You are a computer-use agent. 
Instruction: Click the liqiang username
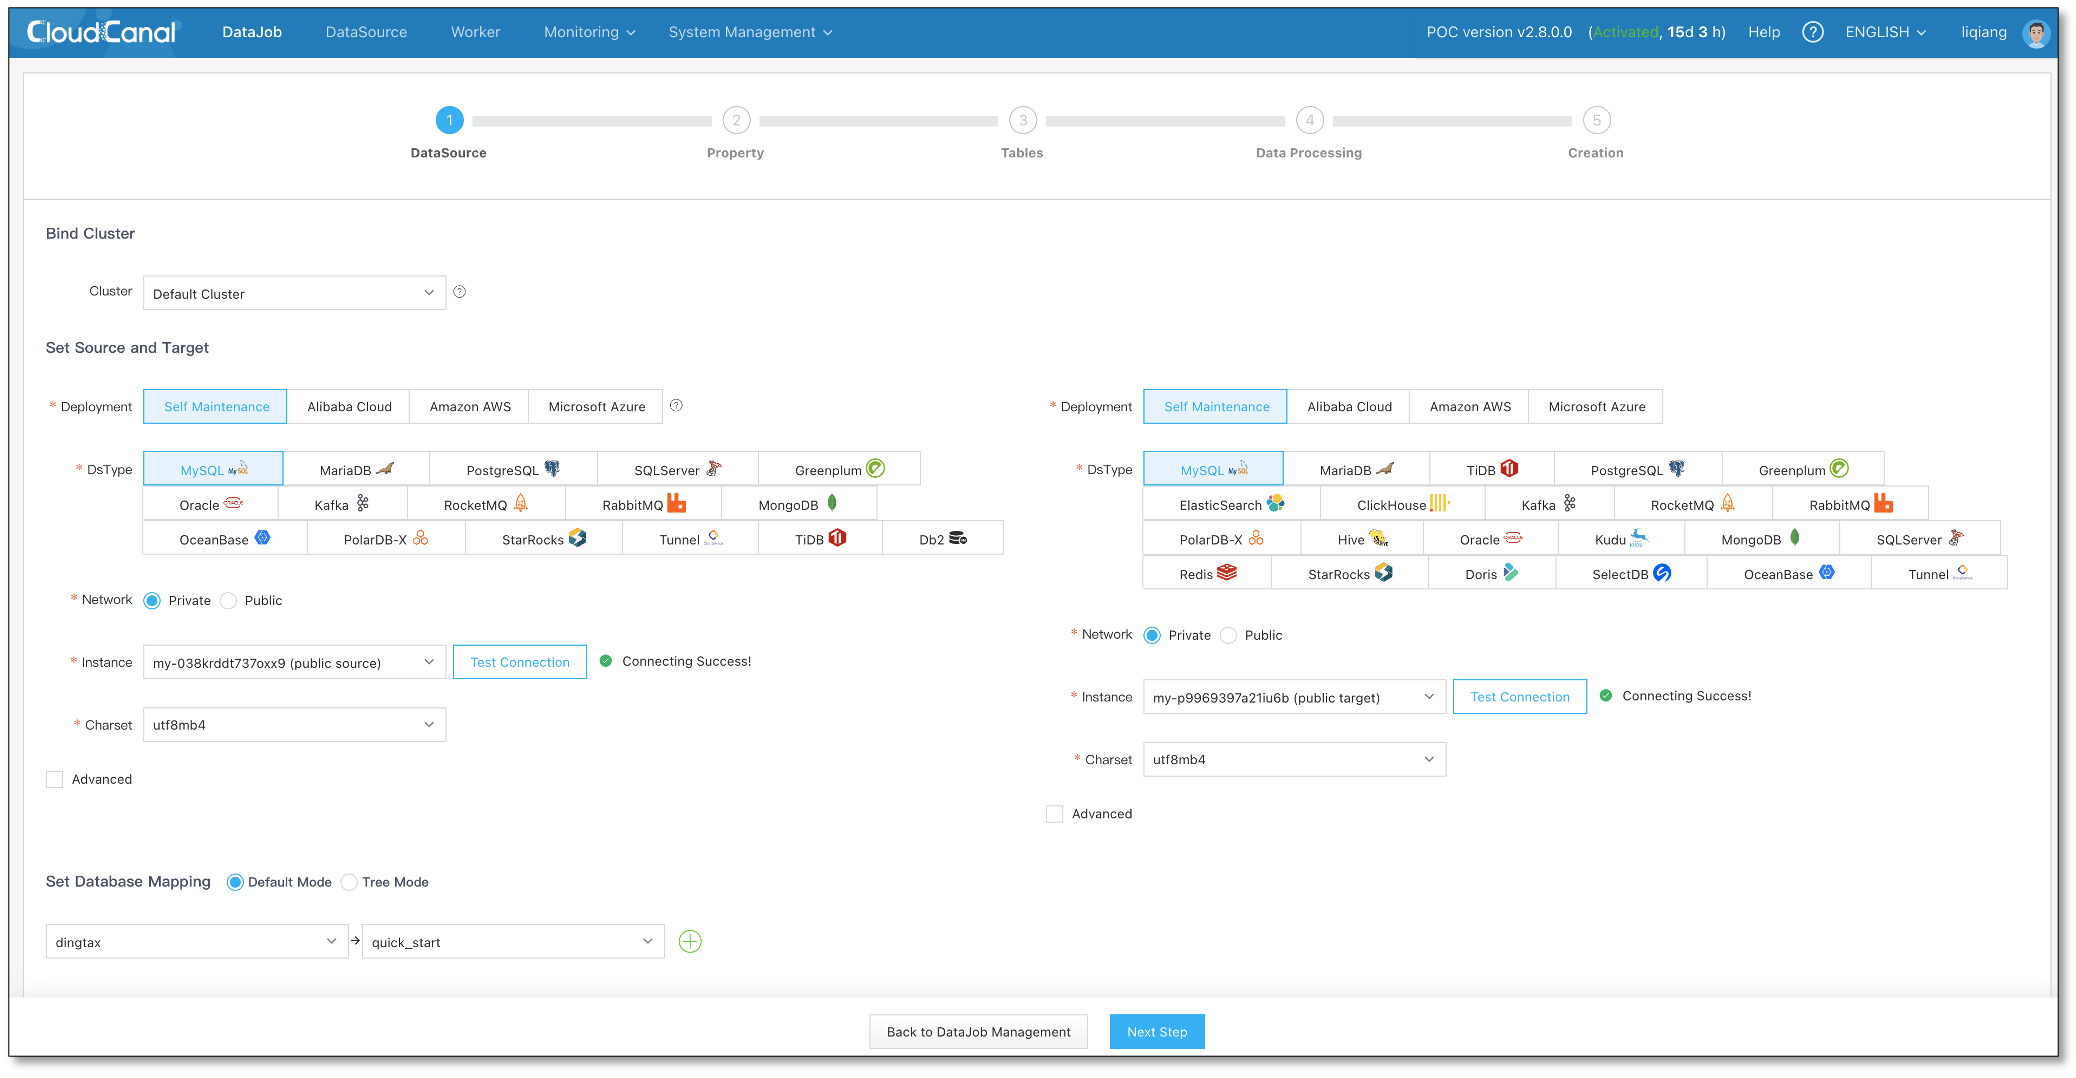[1983, 32]
